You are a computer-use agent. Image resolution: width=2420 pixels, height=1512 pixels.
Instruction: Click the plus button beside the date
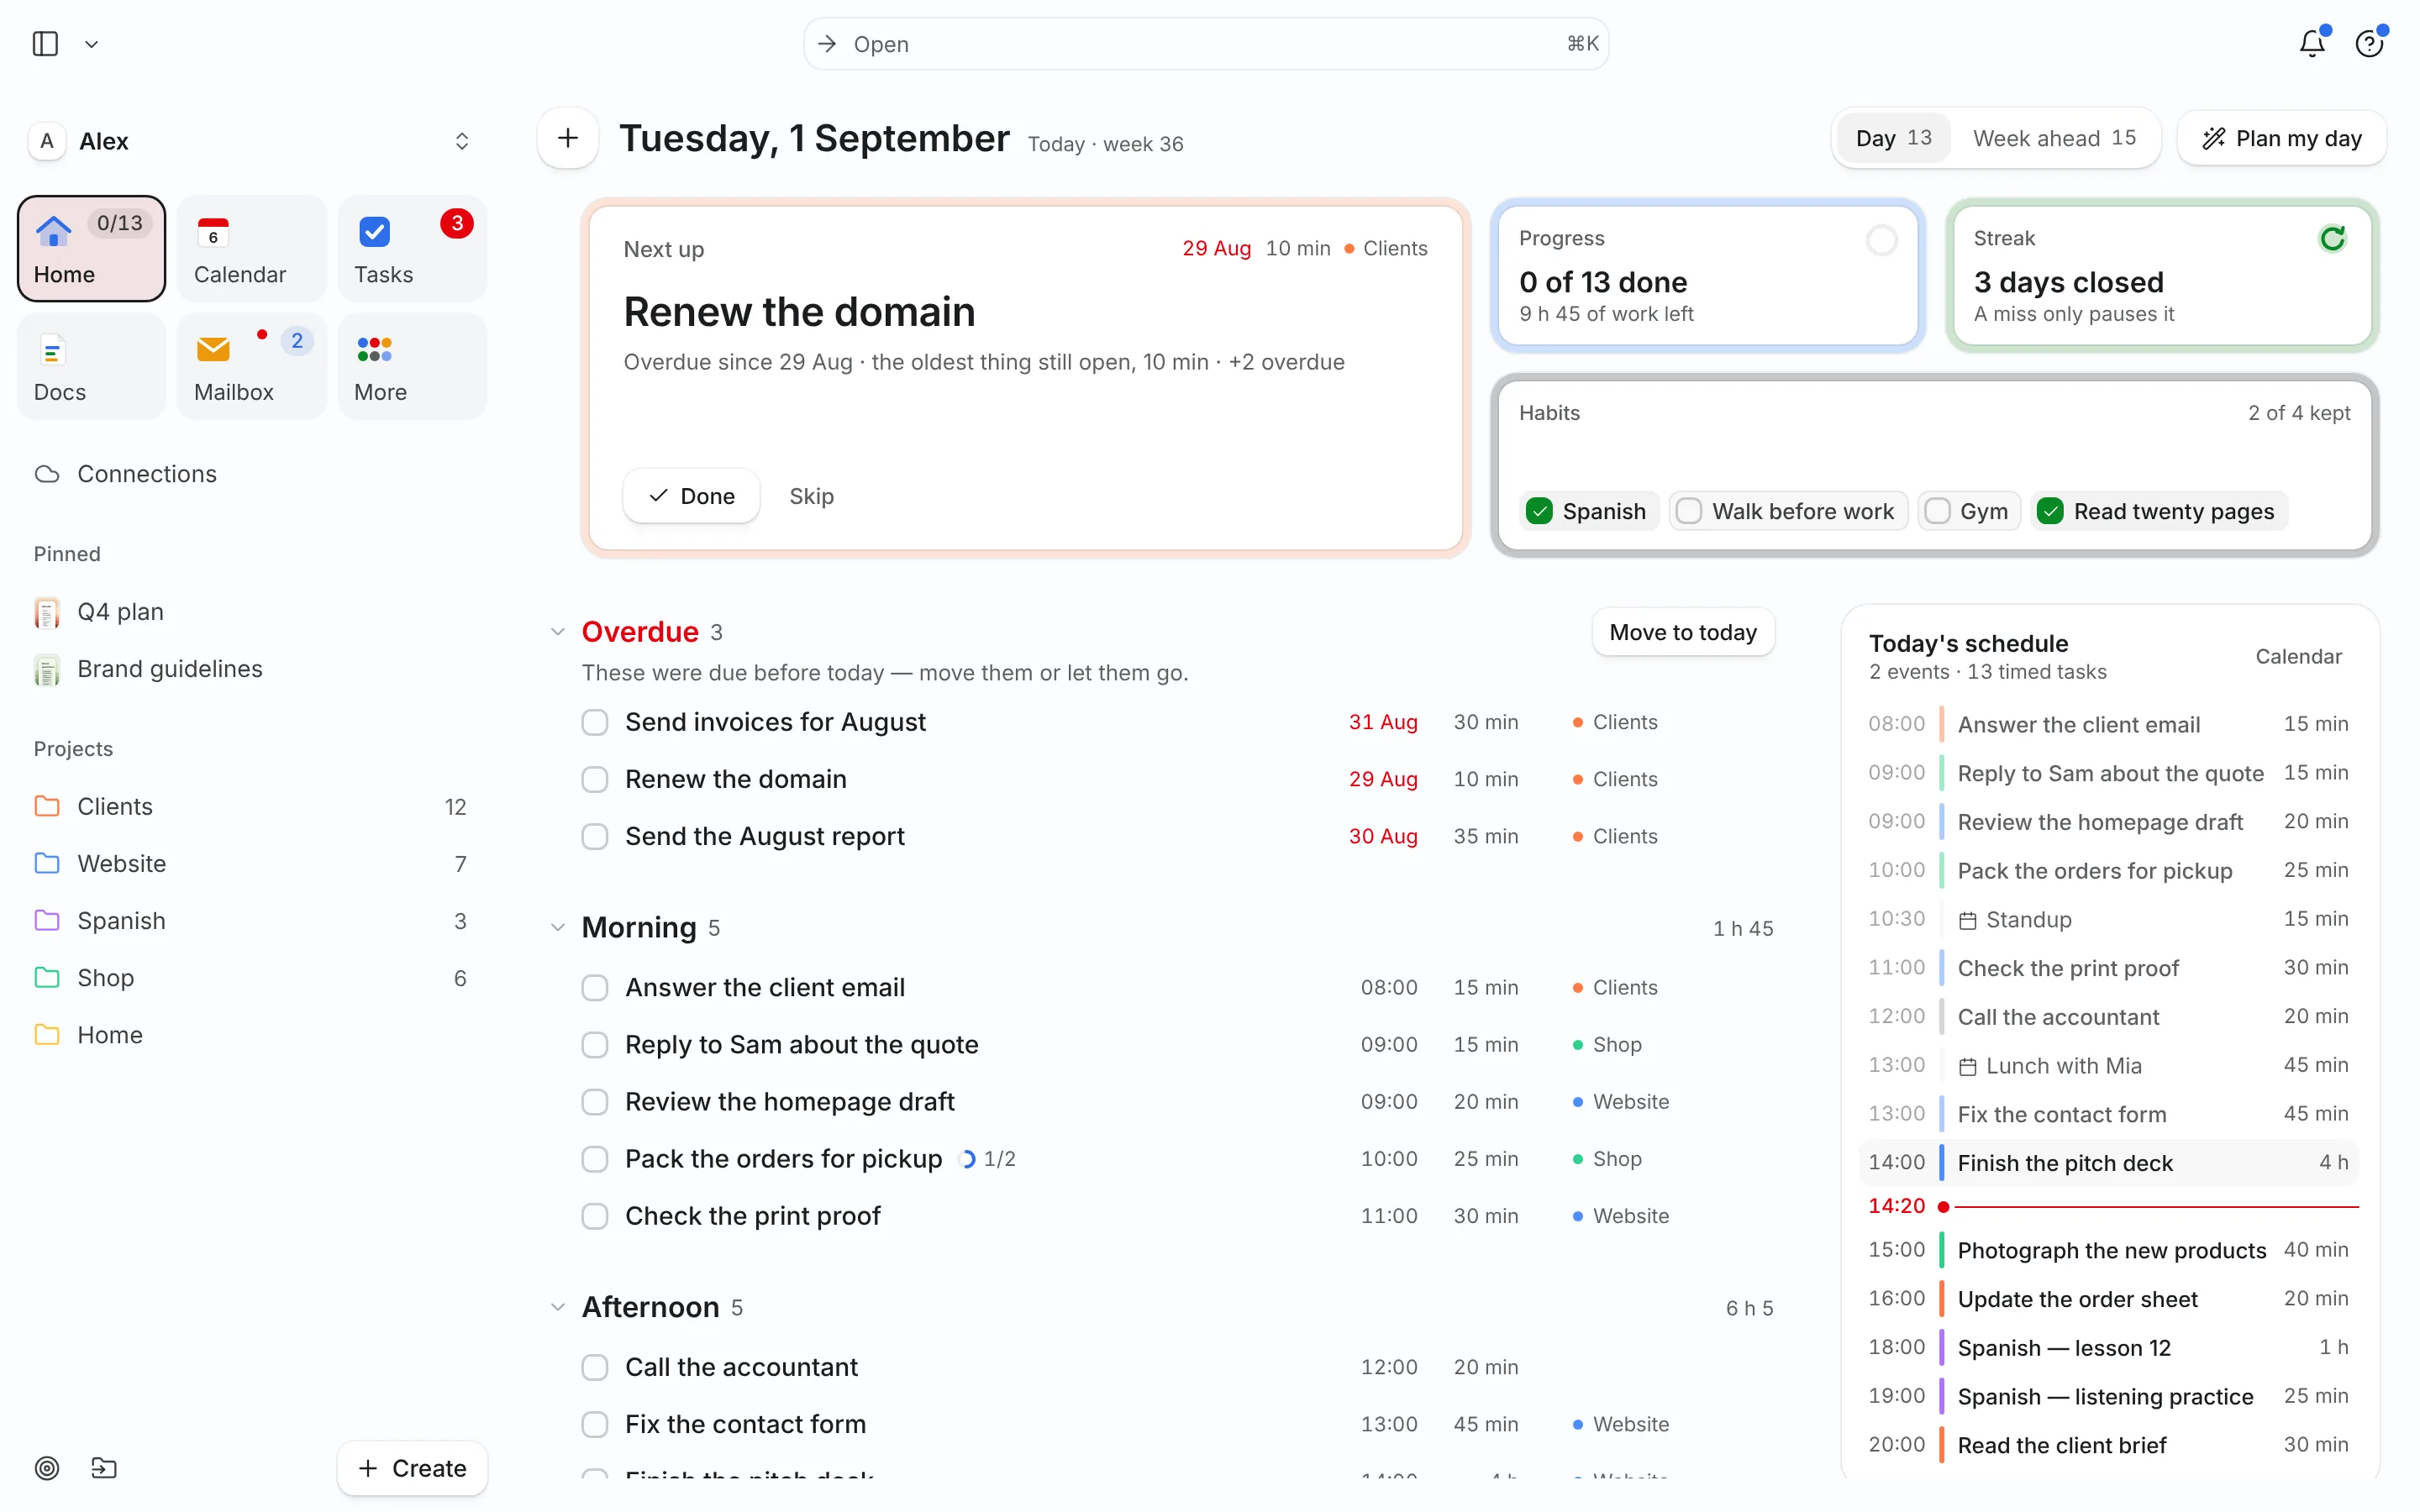(567, 138)
